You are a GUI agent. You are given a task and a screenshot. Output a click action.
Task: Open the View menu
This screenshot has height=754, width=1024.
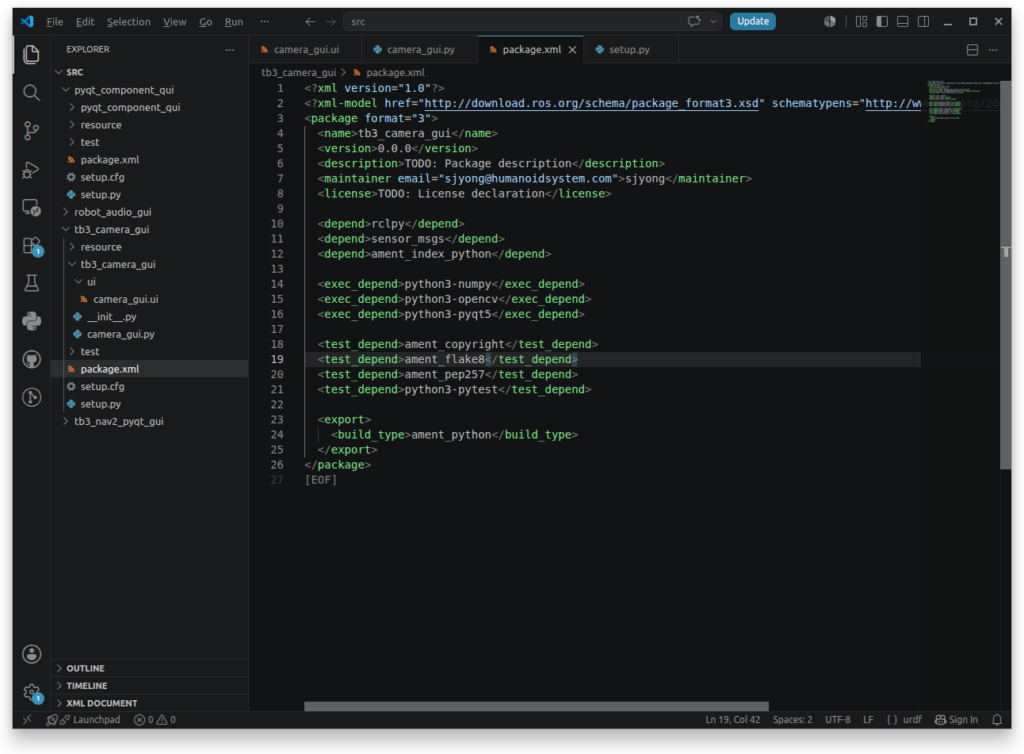[174, 22]
